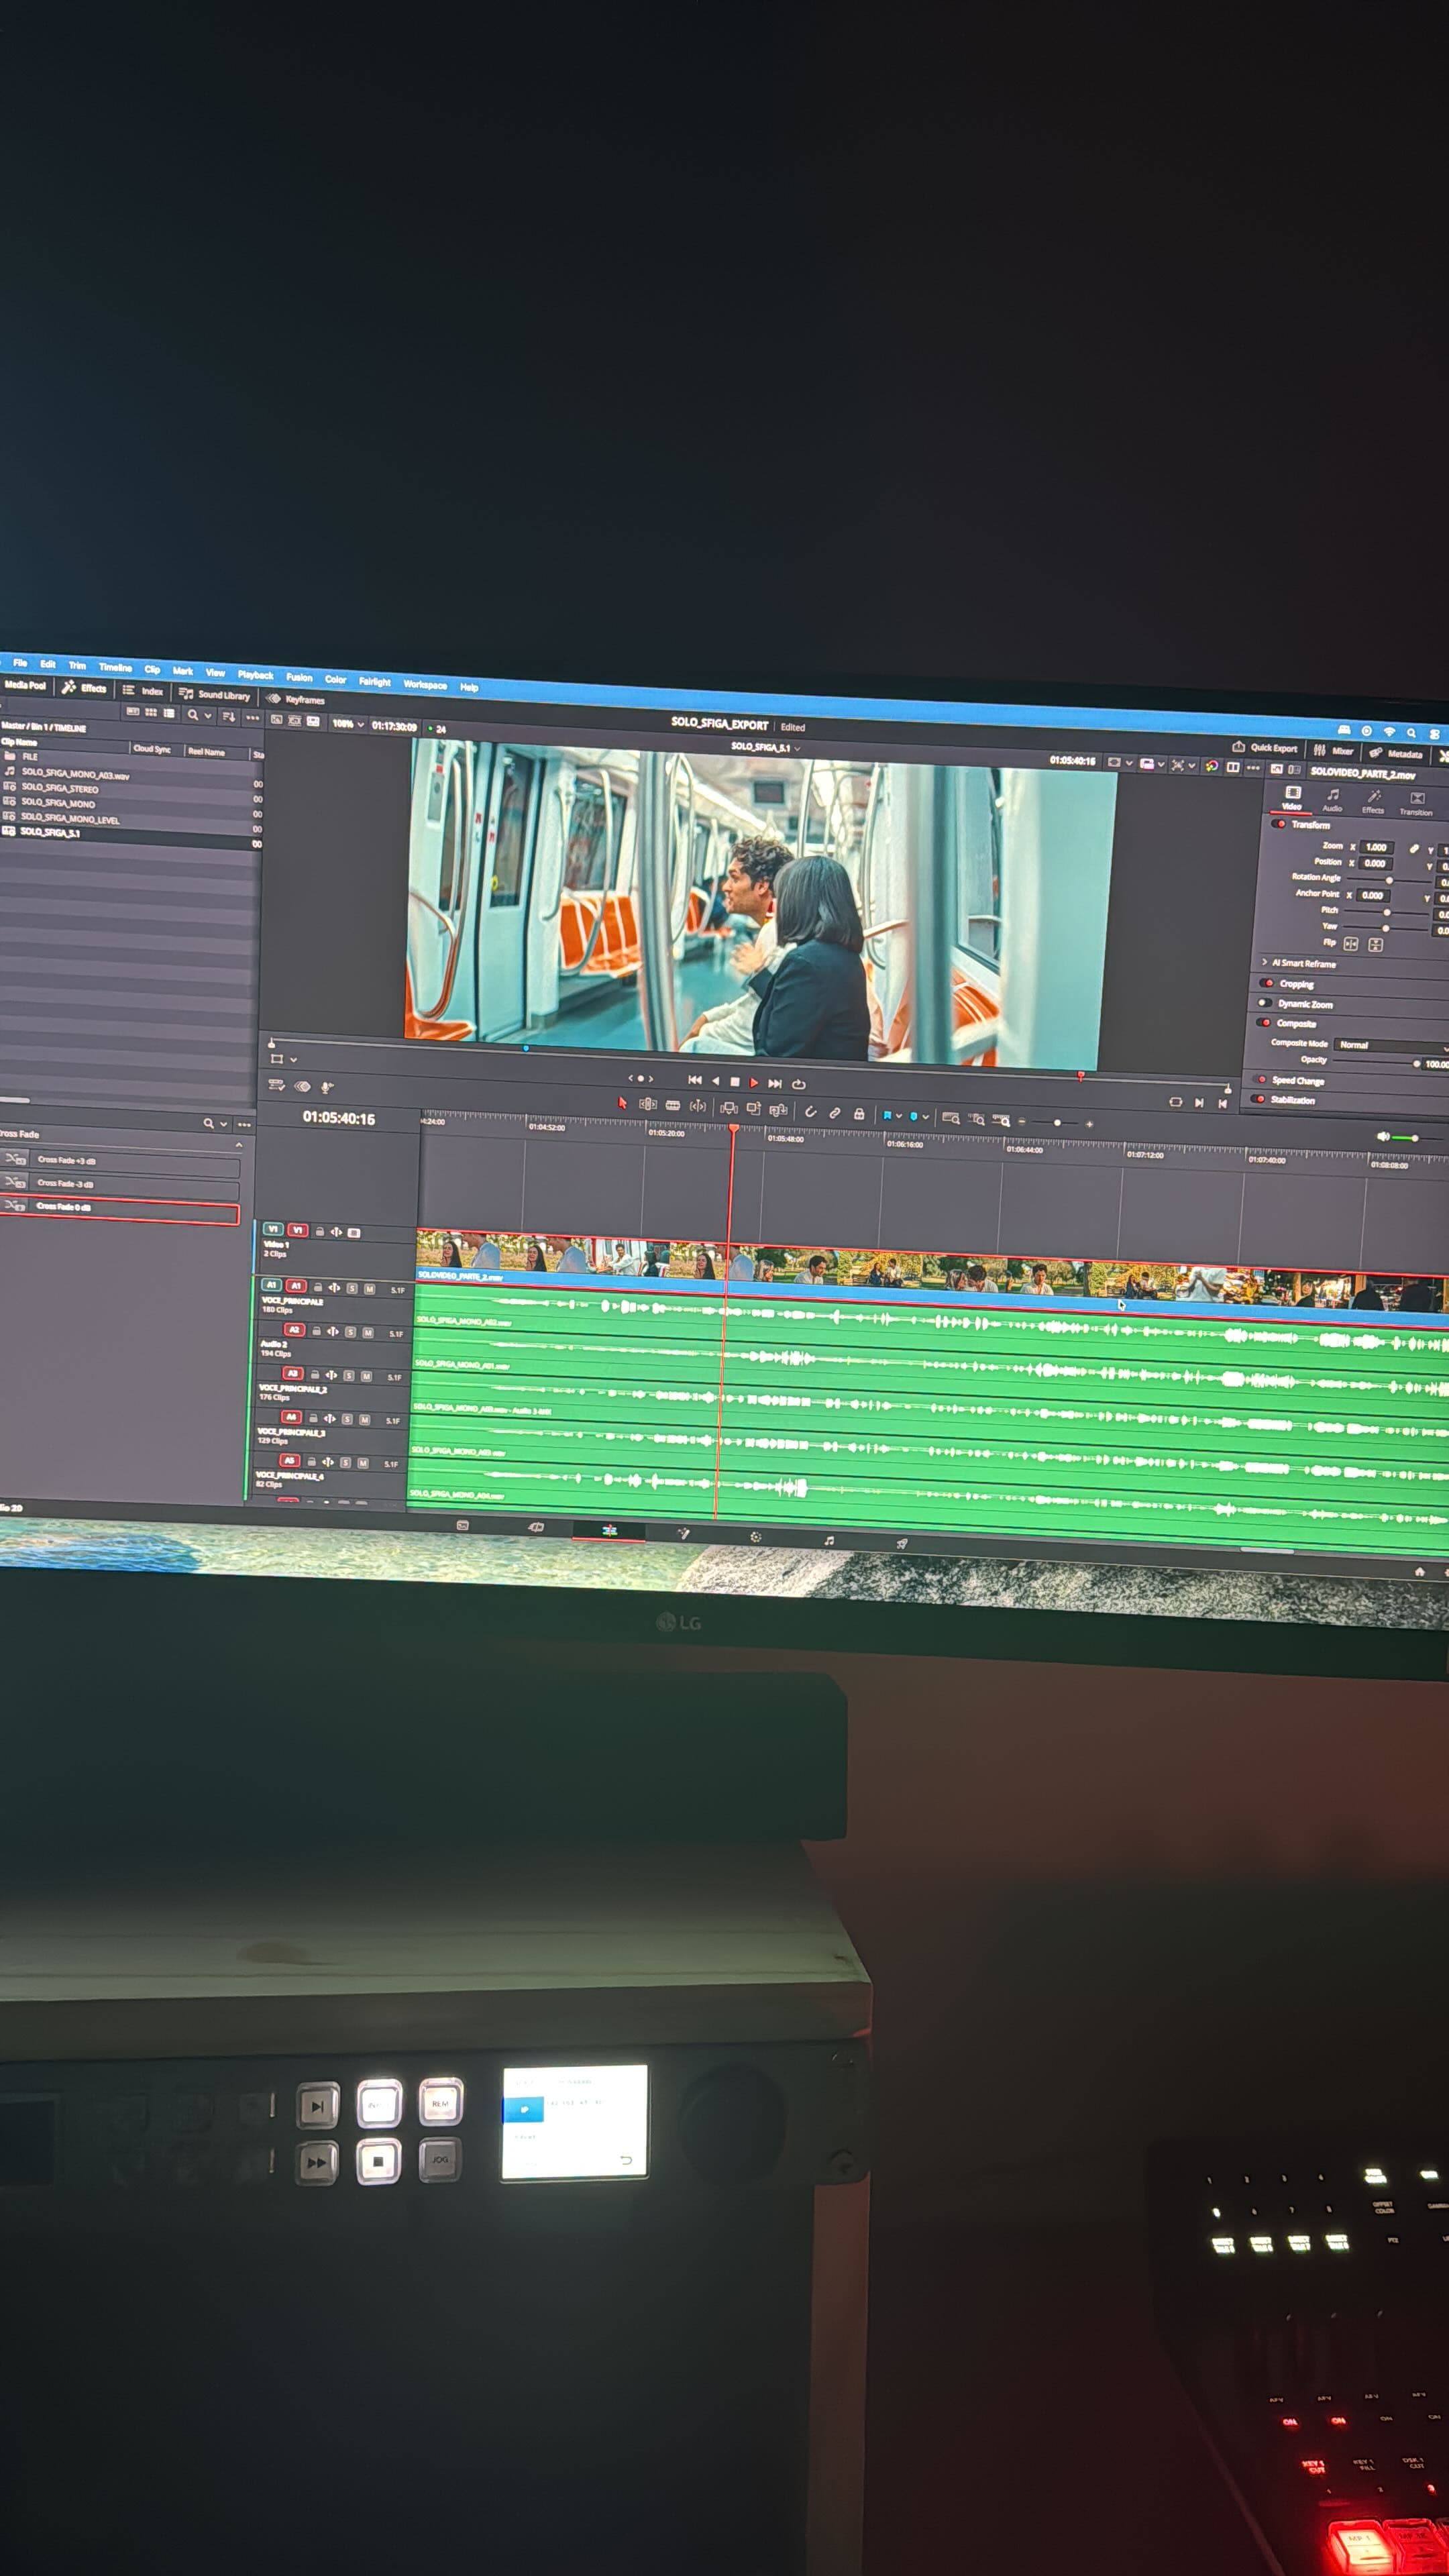This screenshot has width=1449, height=2576.
Task: Click Go to First Frame button
Action: (x=695, y=1080)
